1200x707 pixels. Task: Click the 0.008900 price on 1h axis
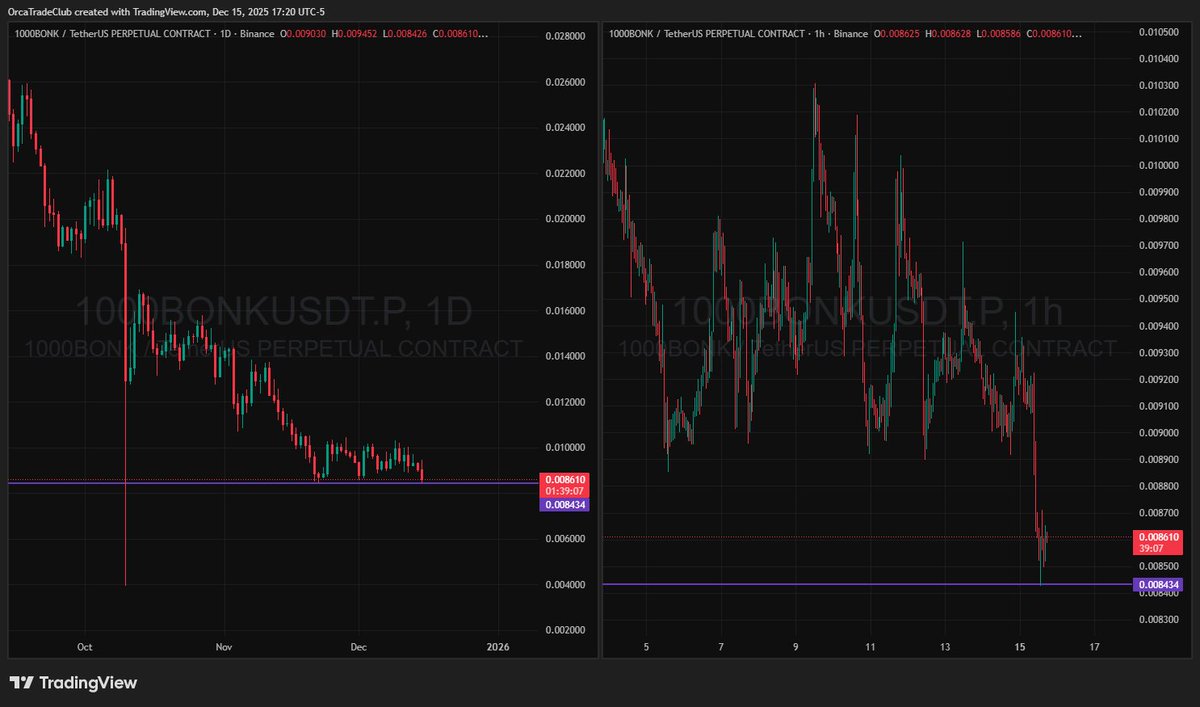click(x=1159, y=460)
